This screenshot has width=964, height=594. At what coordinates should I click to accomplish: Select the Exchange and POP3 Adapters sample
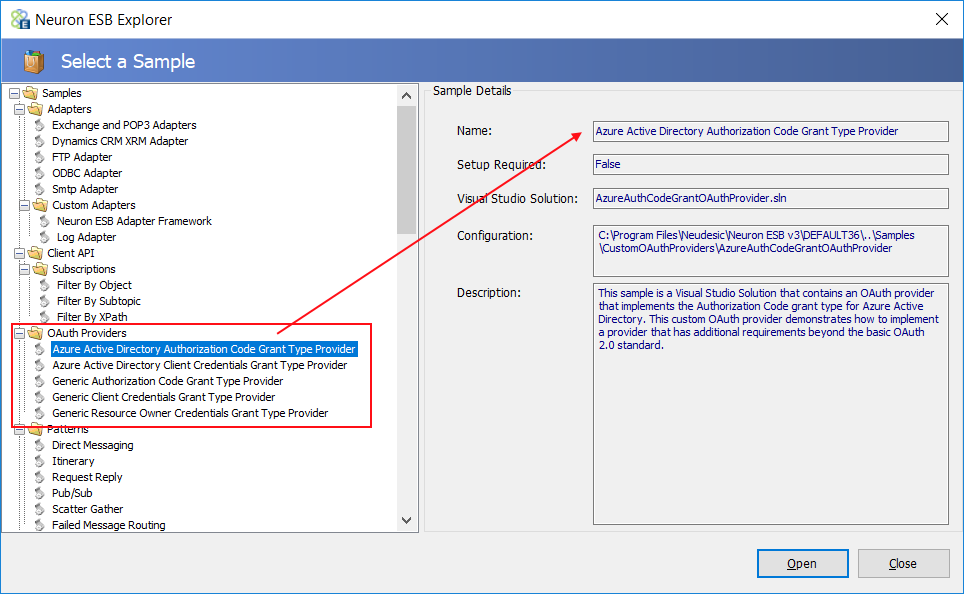[124, 125]
